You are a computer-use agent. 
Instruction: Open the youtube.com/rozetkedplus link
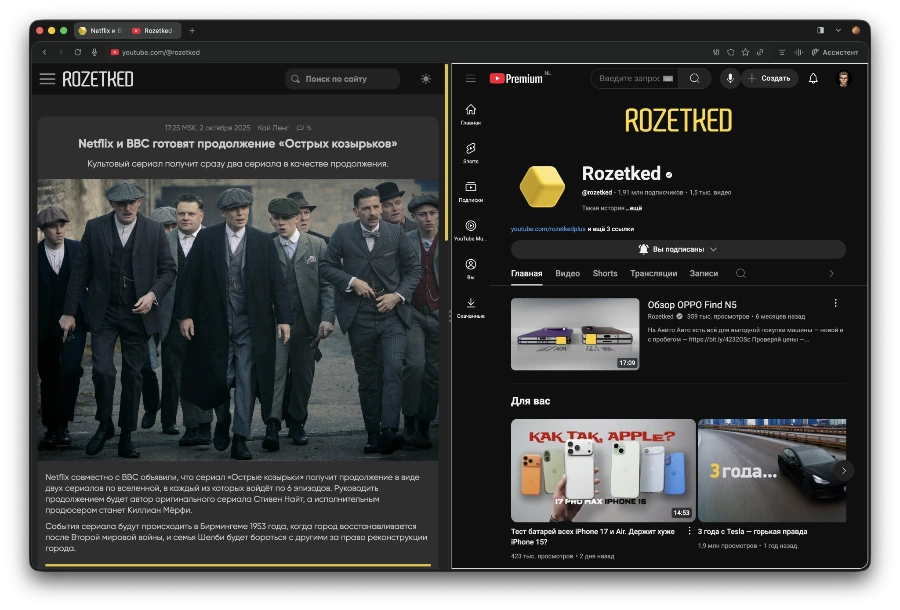coord(548,229)
